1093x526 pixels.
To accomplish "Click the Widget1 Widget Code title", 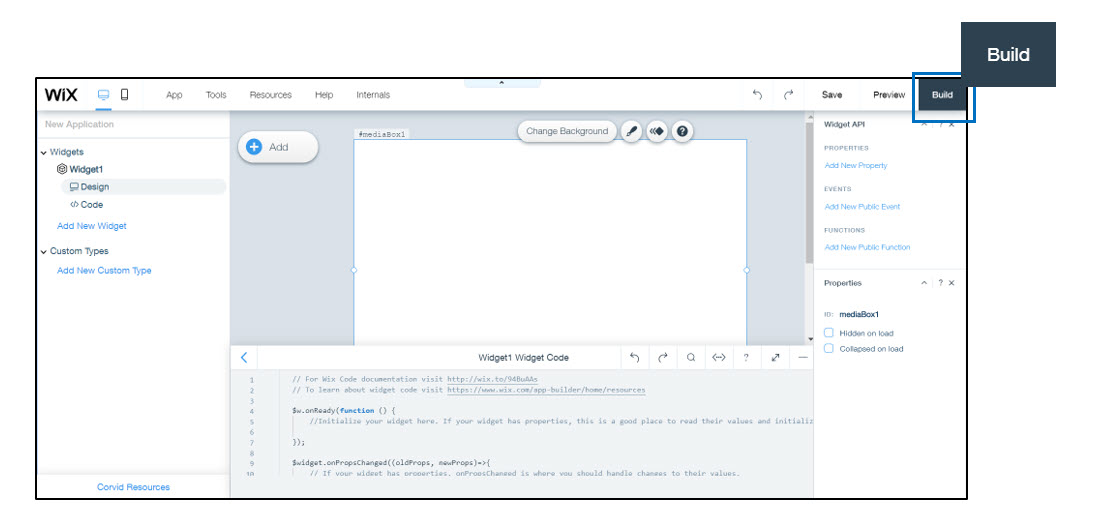I will (x=523, y=357).
